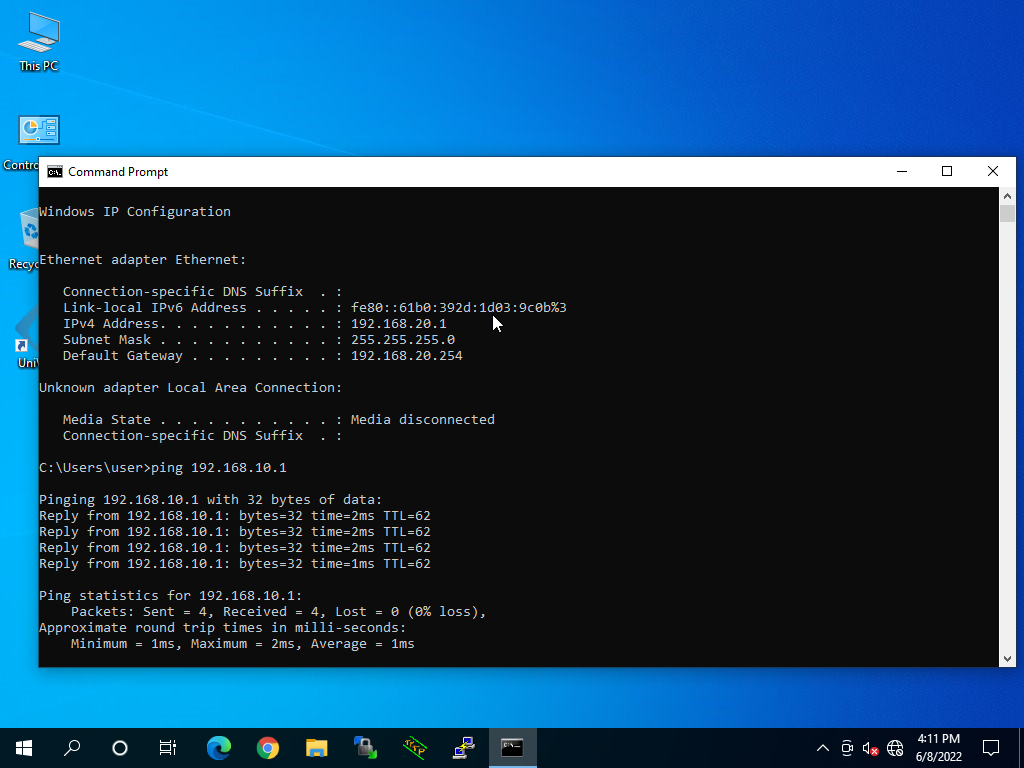
Task: Click the Command Prompt taskbar icon
Action: pos(512,747)
